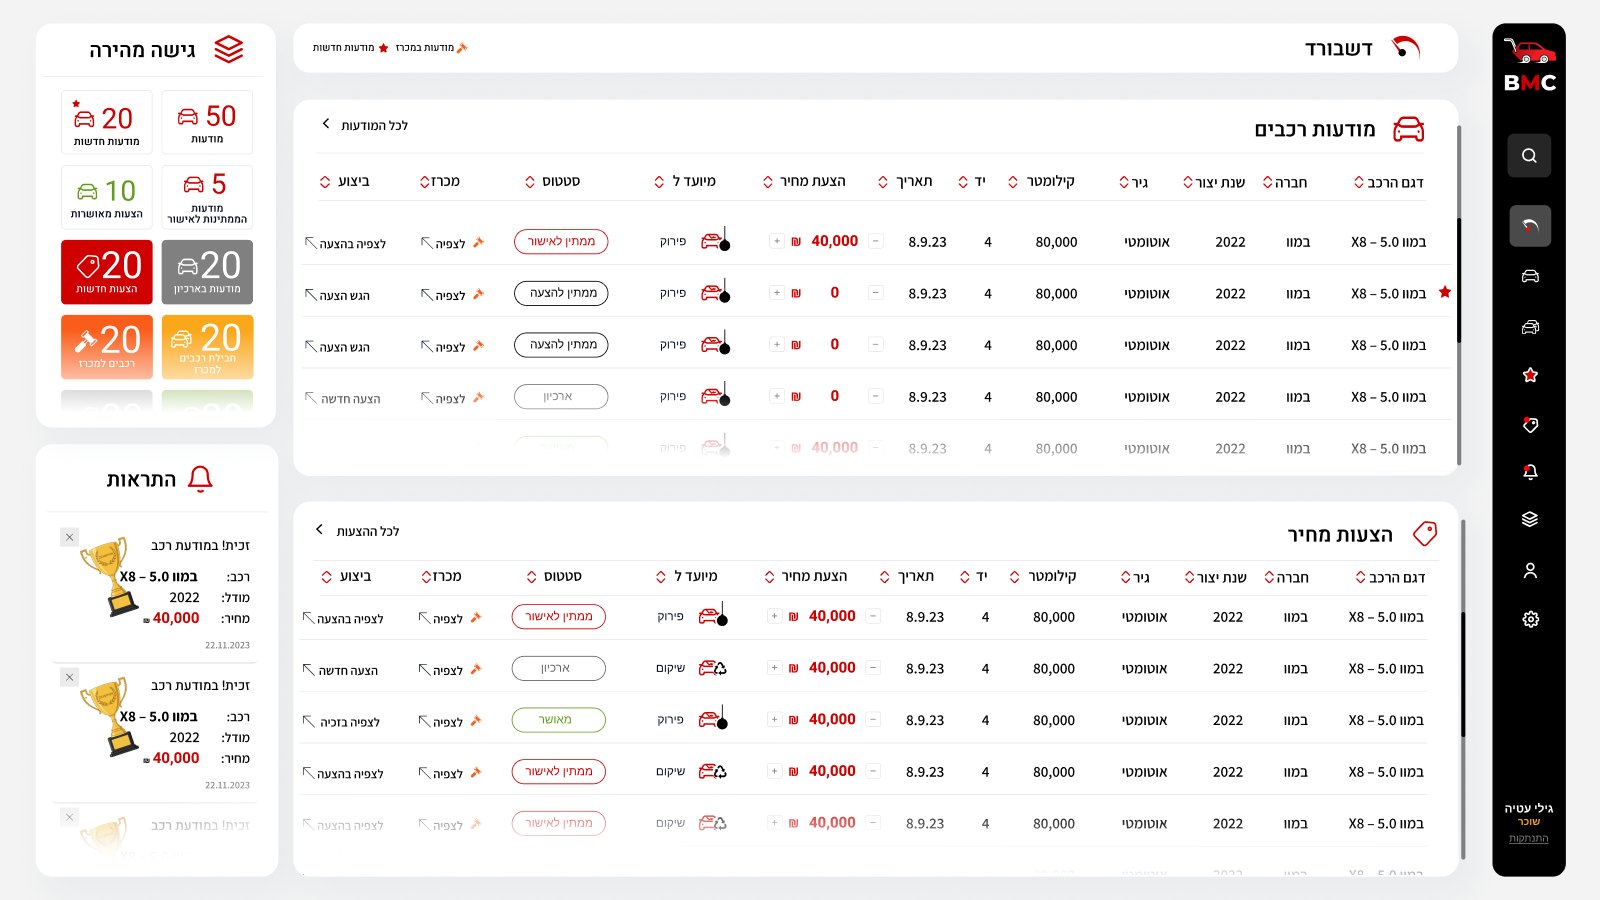Click the ממתין לאישור pill in car ads table
The image size is (1600, 900).
pos(561,241)
